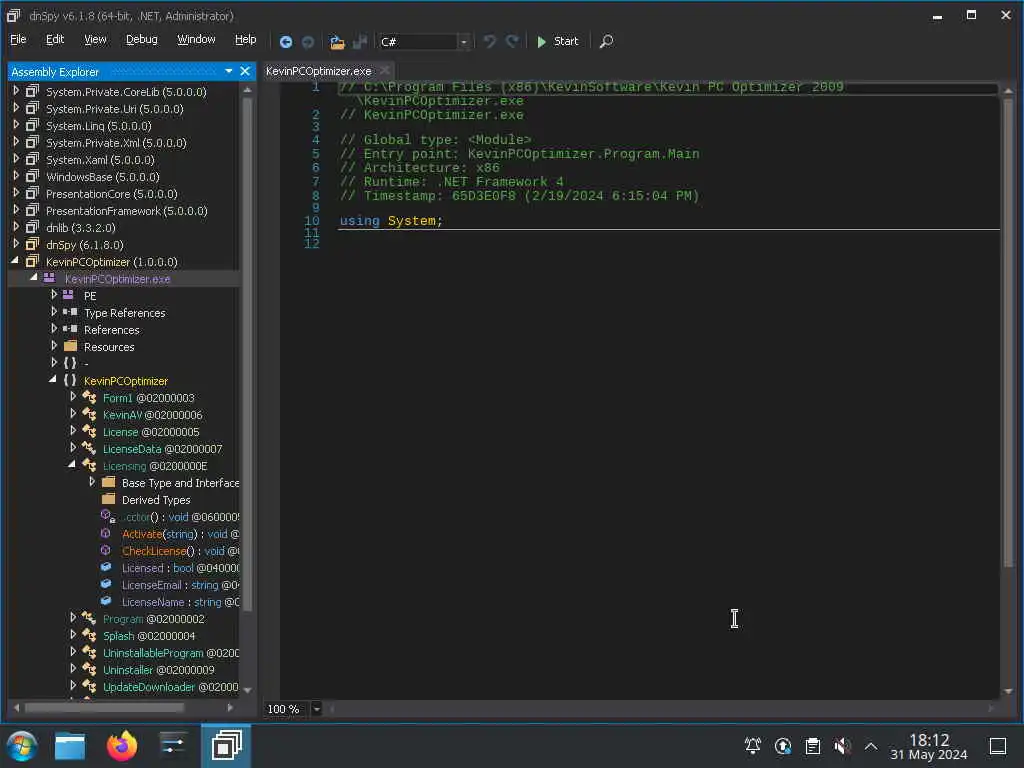Open the View menu
Screen dimensions: 1024x768
95,39
